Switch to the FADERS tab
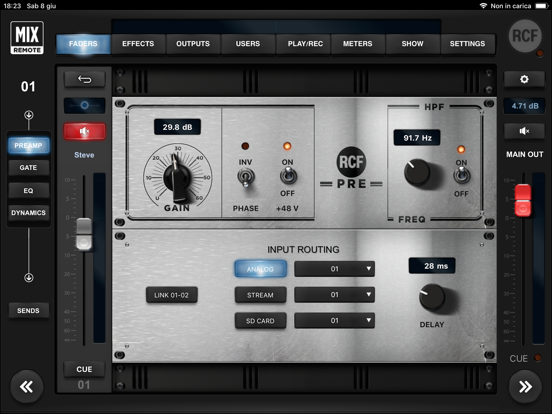Screen dimensions: 552x414 point(83,44)
